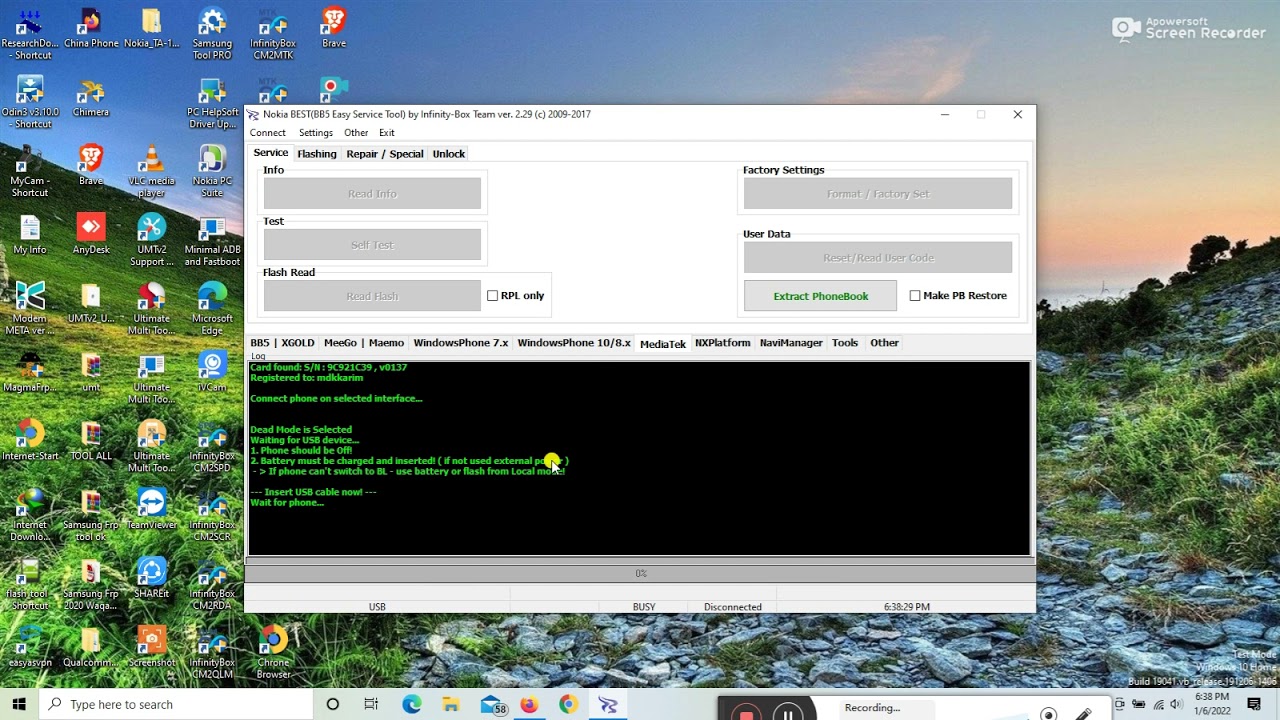
Task: Open the NaviManager tab
Action: click(x=791, y=343)
